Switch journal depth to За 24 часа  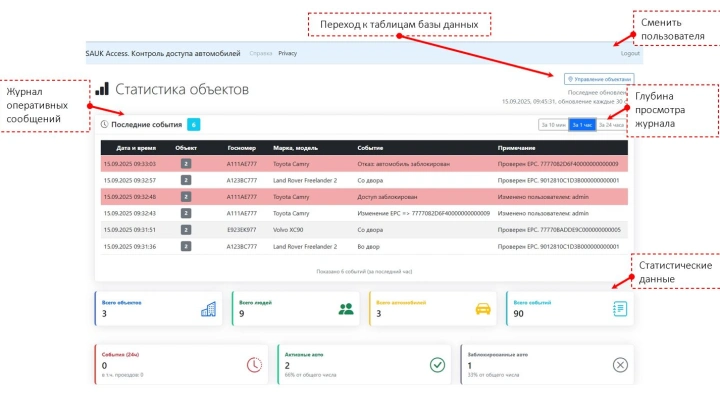tap(612, 125)
